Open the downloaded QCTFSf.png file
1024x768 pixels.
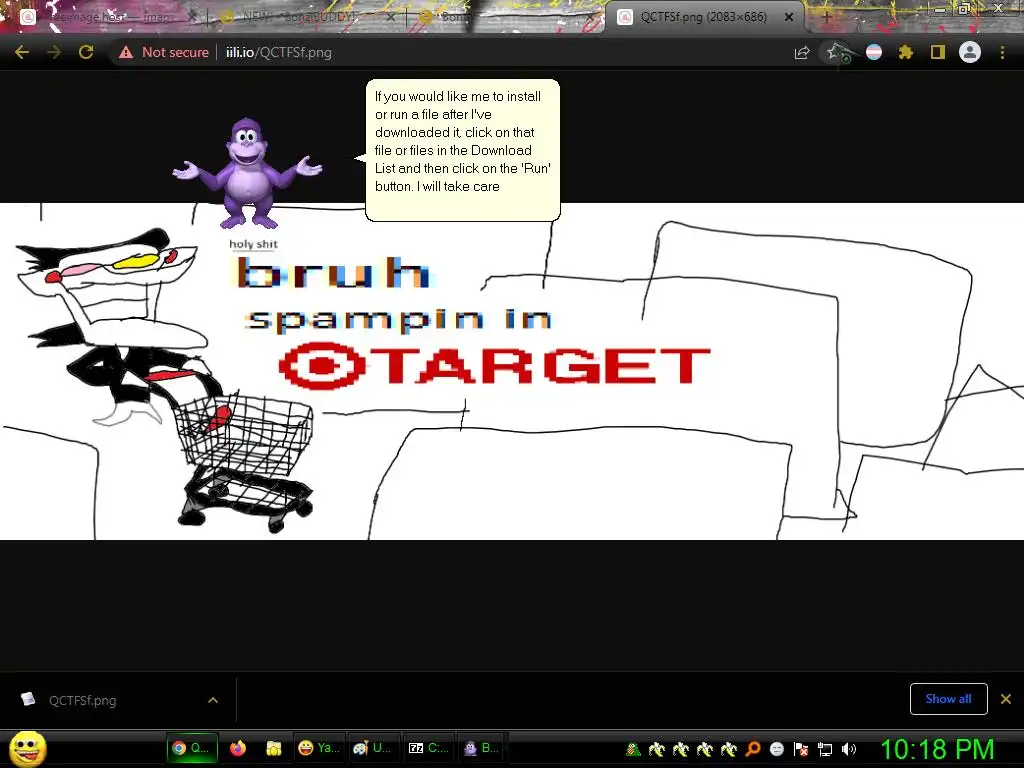(x=82, y=700)
